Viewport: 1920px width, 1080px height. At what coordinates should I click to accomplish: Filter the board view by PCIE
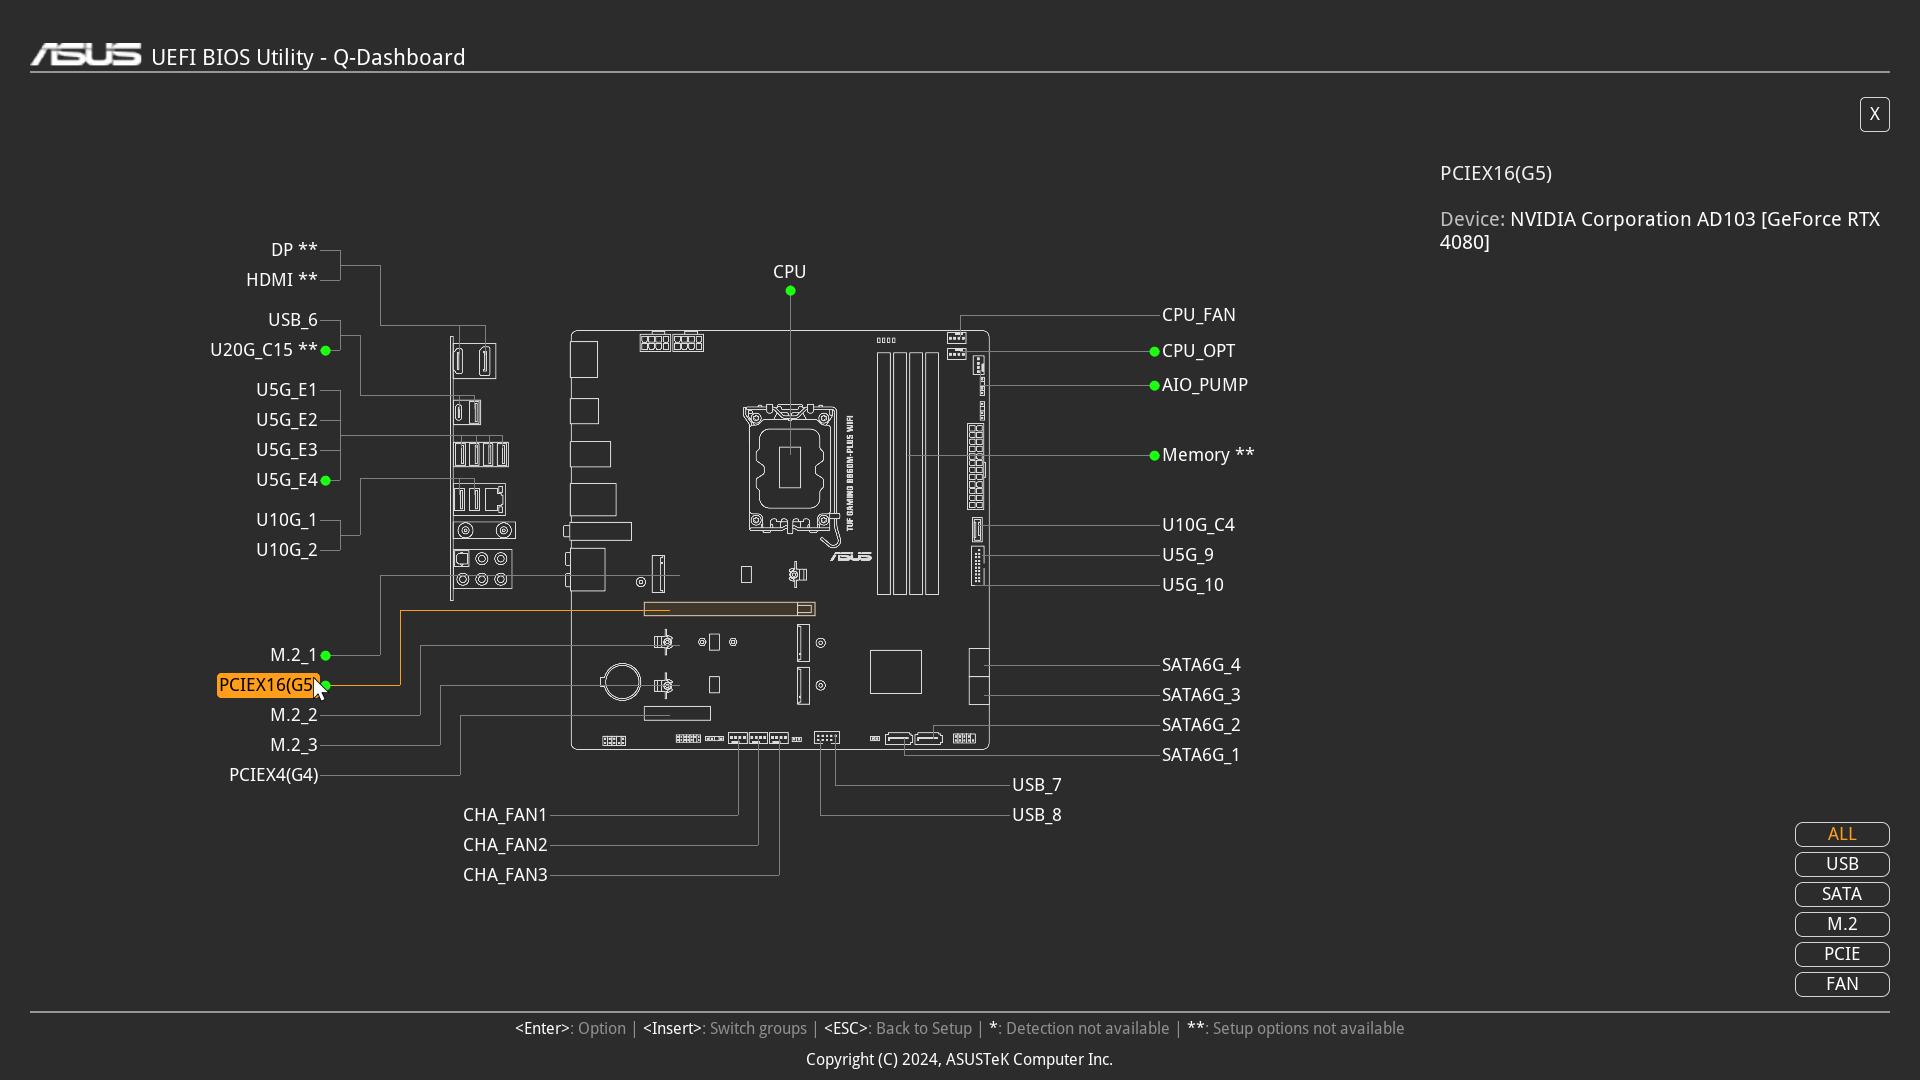(1842, 954)
